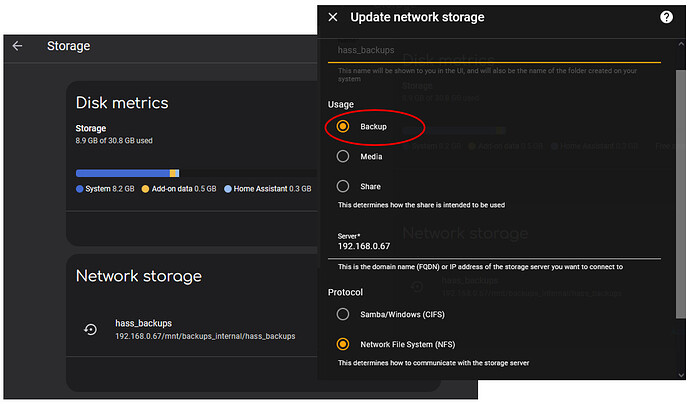The height and width of the screenshot is (404, 690).
Task: Click the hass_backups server path text
Action: [x=205, y=336]
